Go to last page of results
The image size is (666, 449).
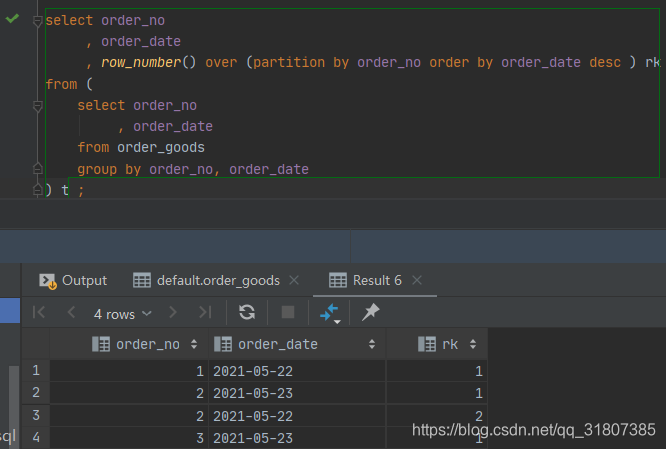pos(206,313)
